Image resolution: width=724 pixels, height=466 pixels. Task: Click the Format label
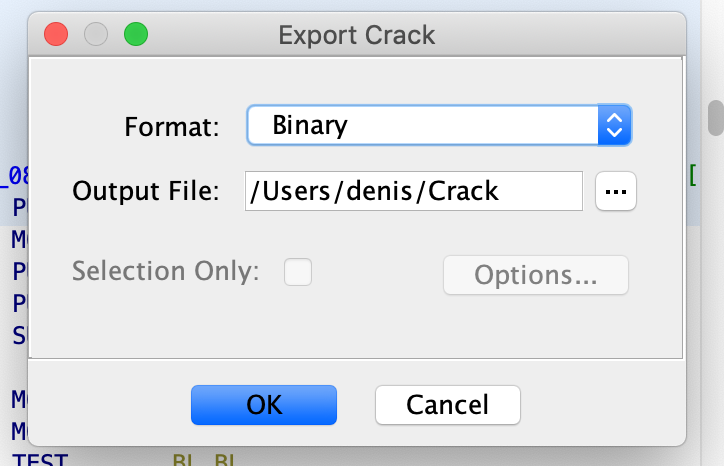[172, 127]
